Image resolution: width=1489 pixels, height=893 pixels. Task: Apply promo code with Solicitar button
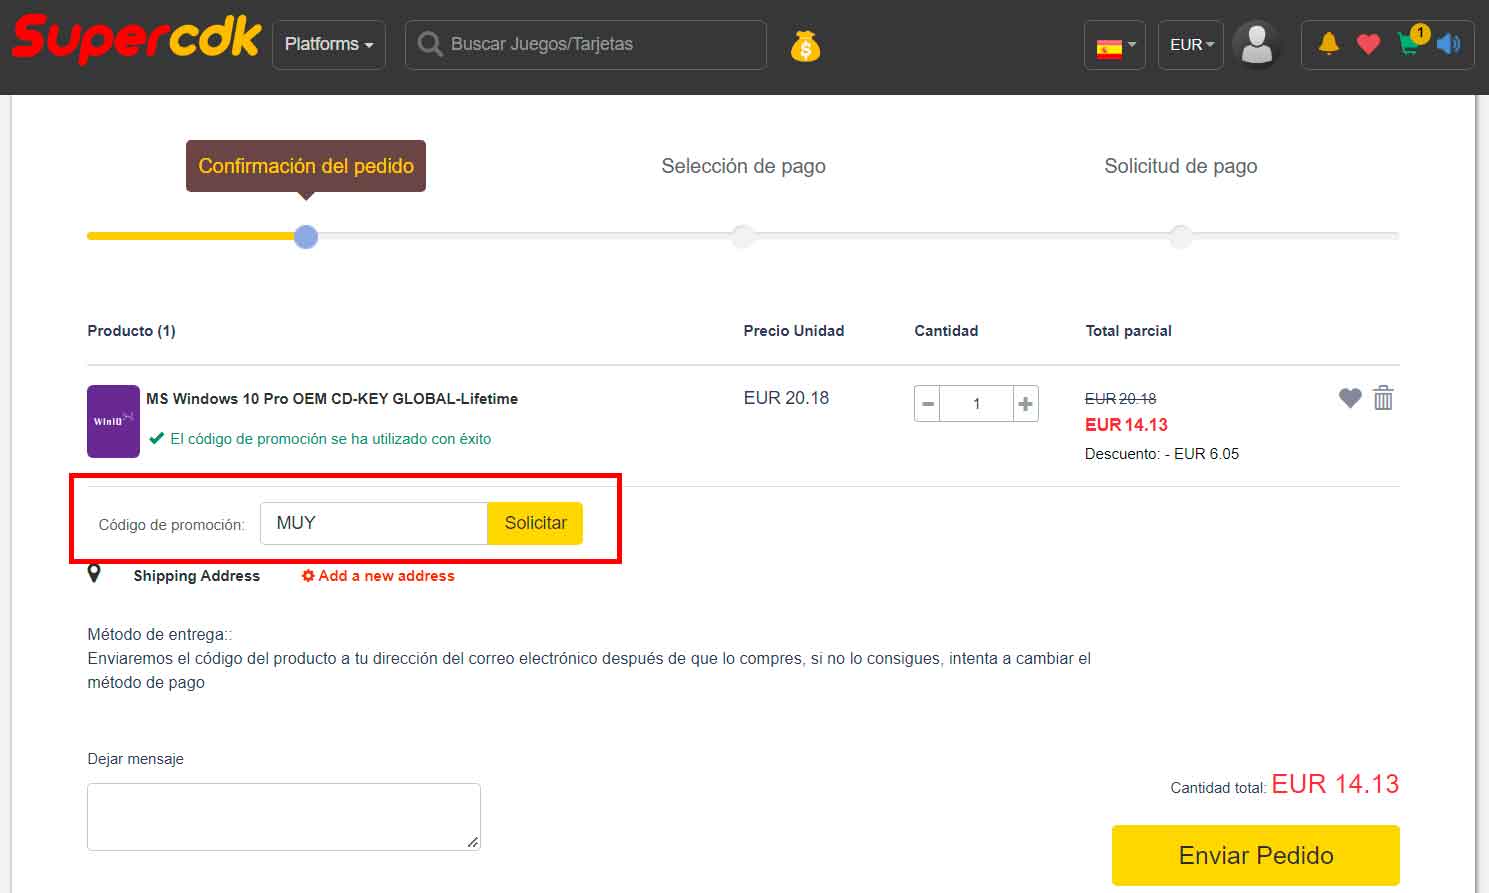click(535, 523)
